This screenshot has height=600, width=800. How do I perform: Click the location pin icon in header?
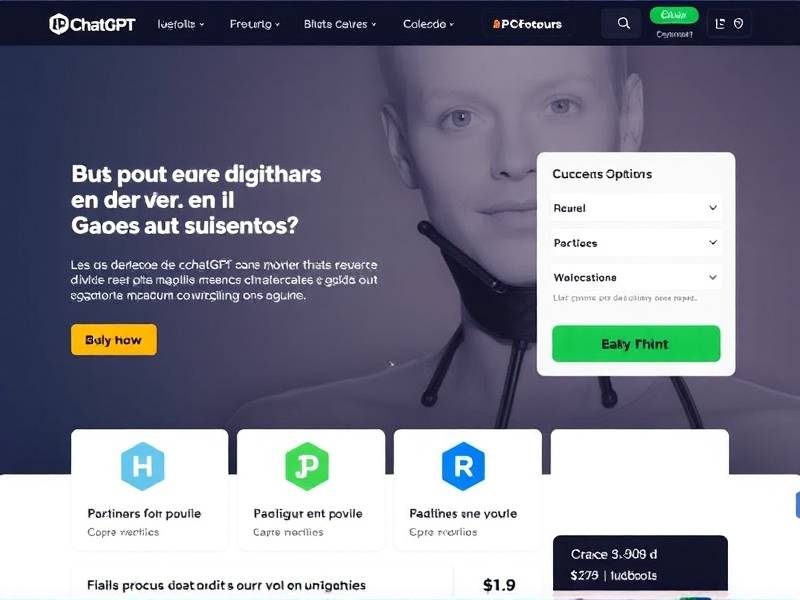(x=738, y=24)
